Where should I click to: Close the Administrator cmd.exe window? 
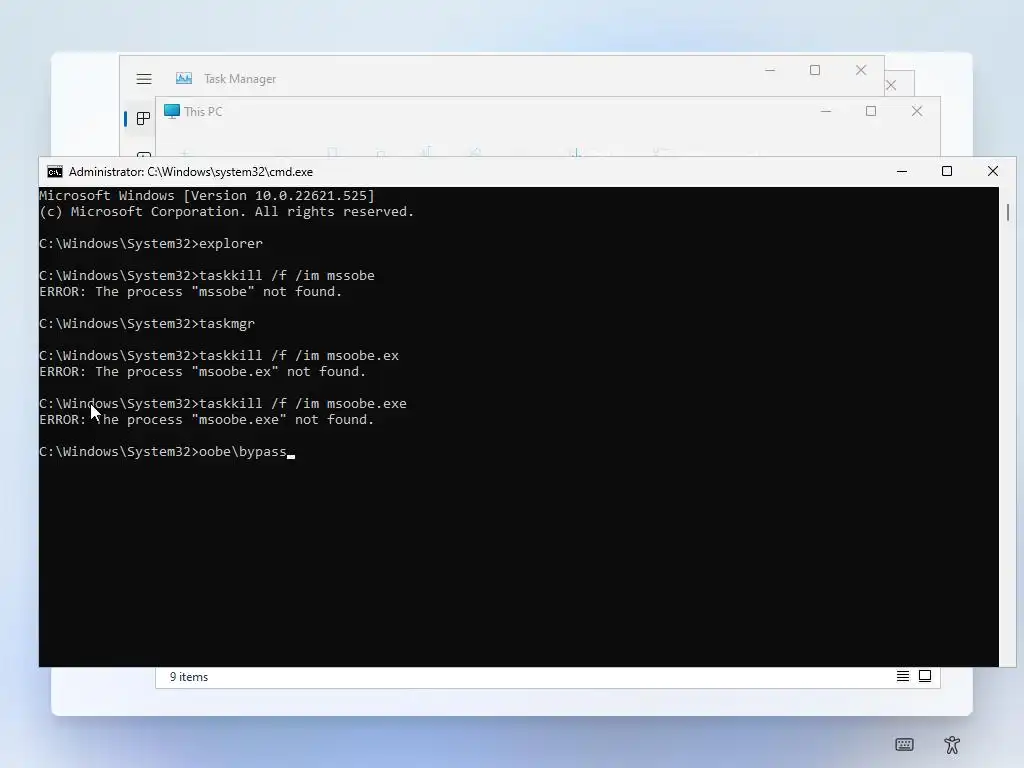pyautogui.click(x=993, y=172)
